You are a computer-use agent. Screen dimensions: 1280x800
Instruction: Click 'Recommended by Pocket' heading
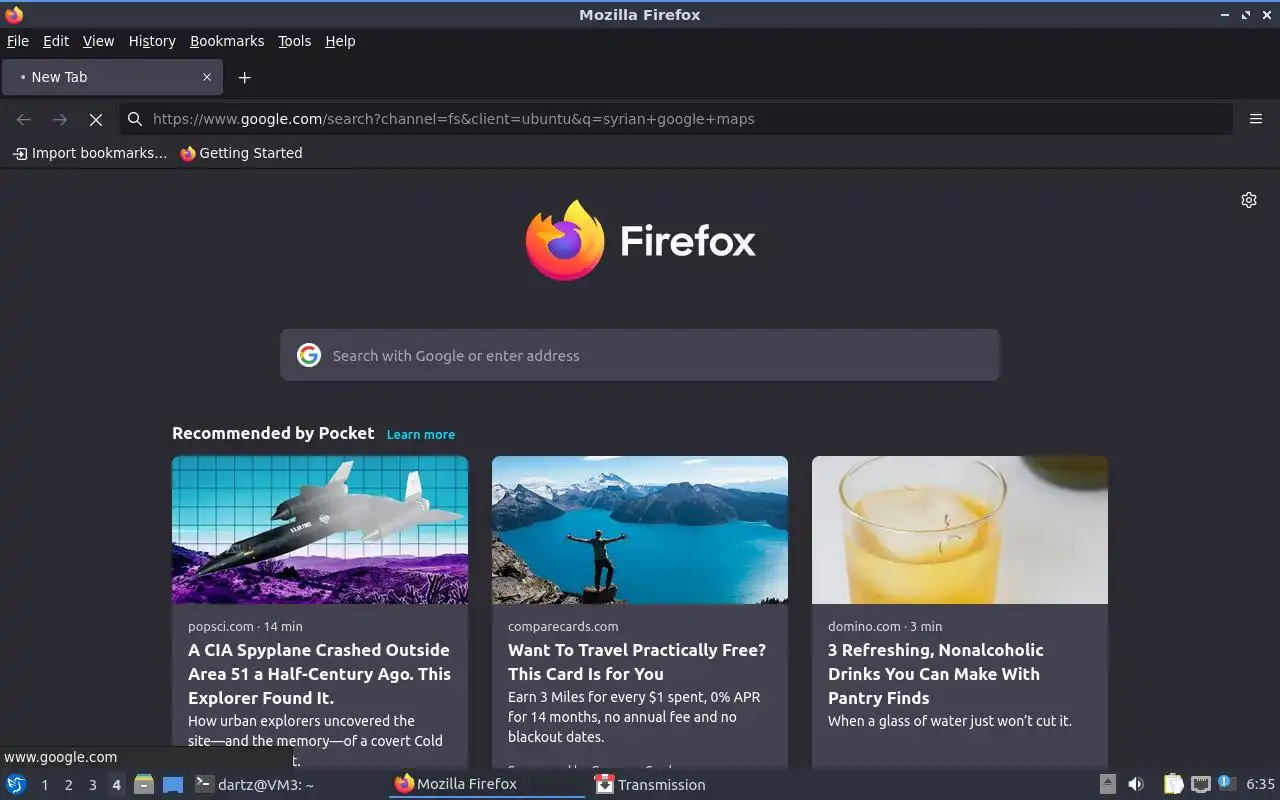(x=273, y=433)
